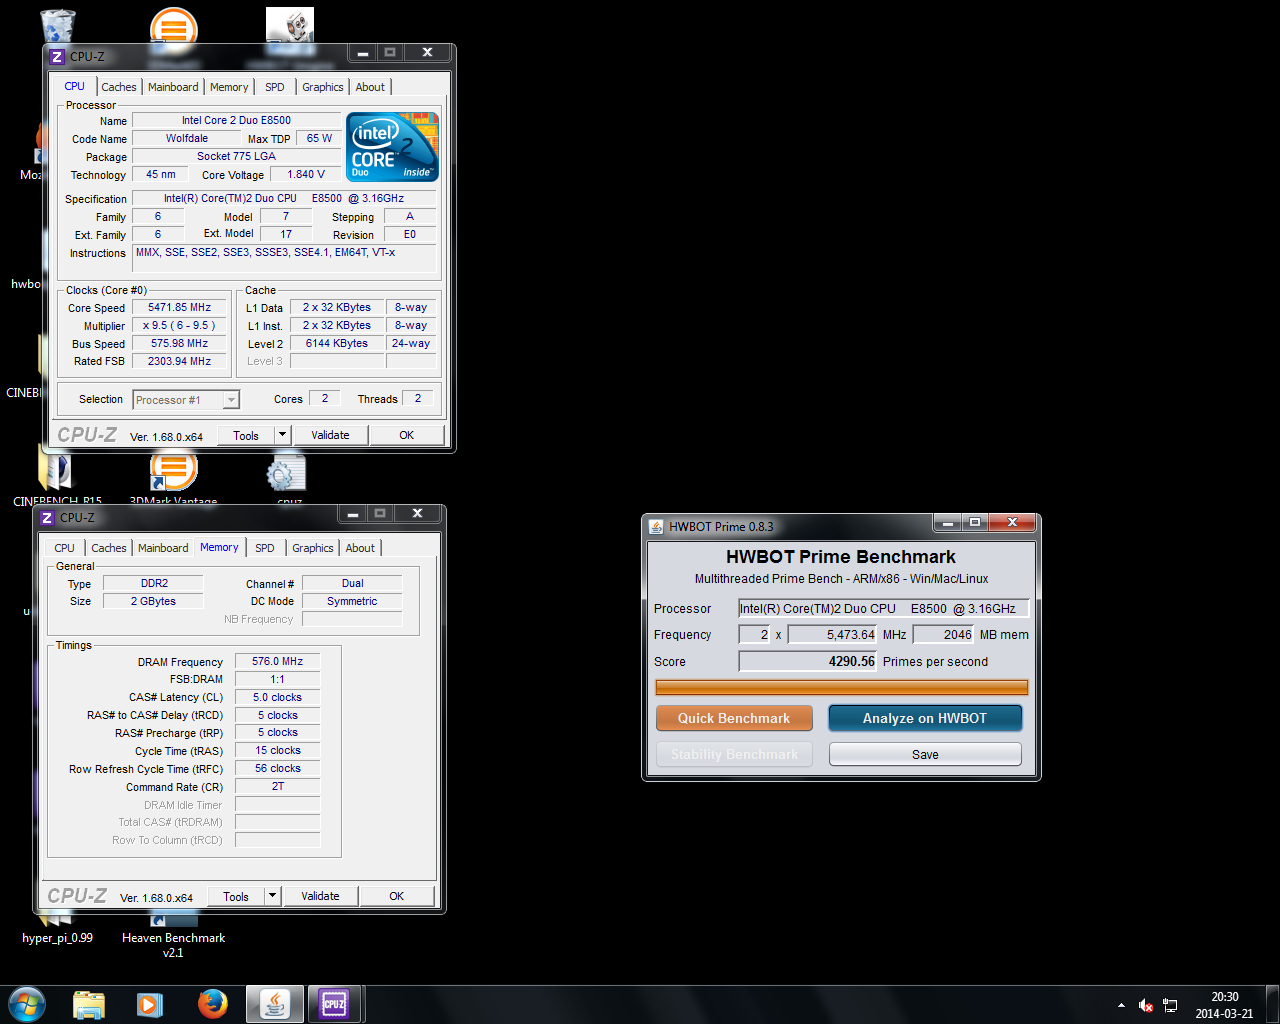The image size is (1280, 1024).
Task: Select About tab in lower CPU-Z window
Action: click(360, 548)
